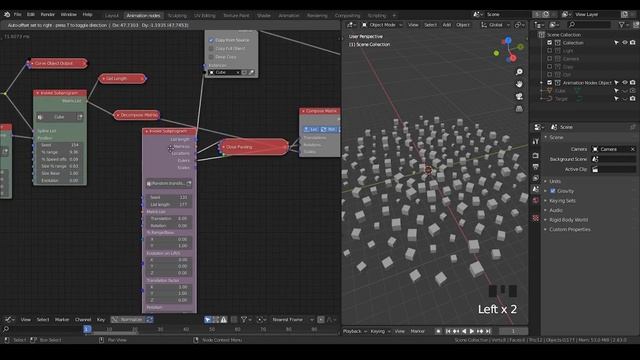Open the Tool properties tab icon
Viewport: 640px width, 360px height.
coord(536,141)
